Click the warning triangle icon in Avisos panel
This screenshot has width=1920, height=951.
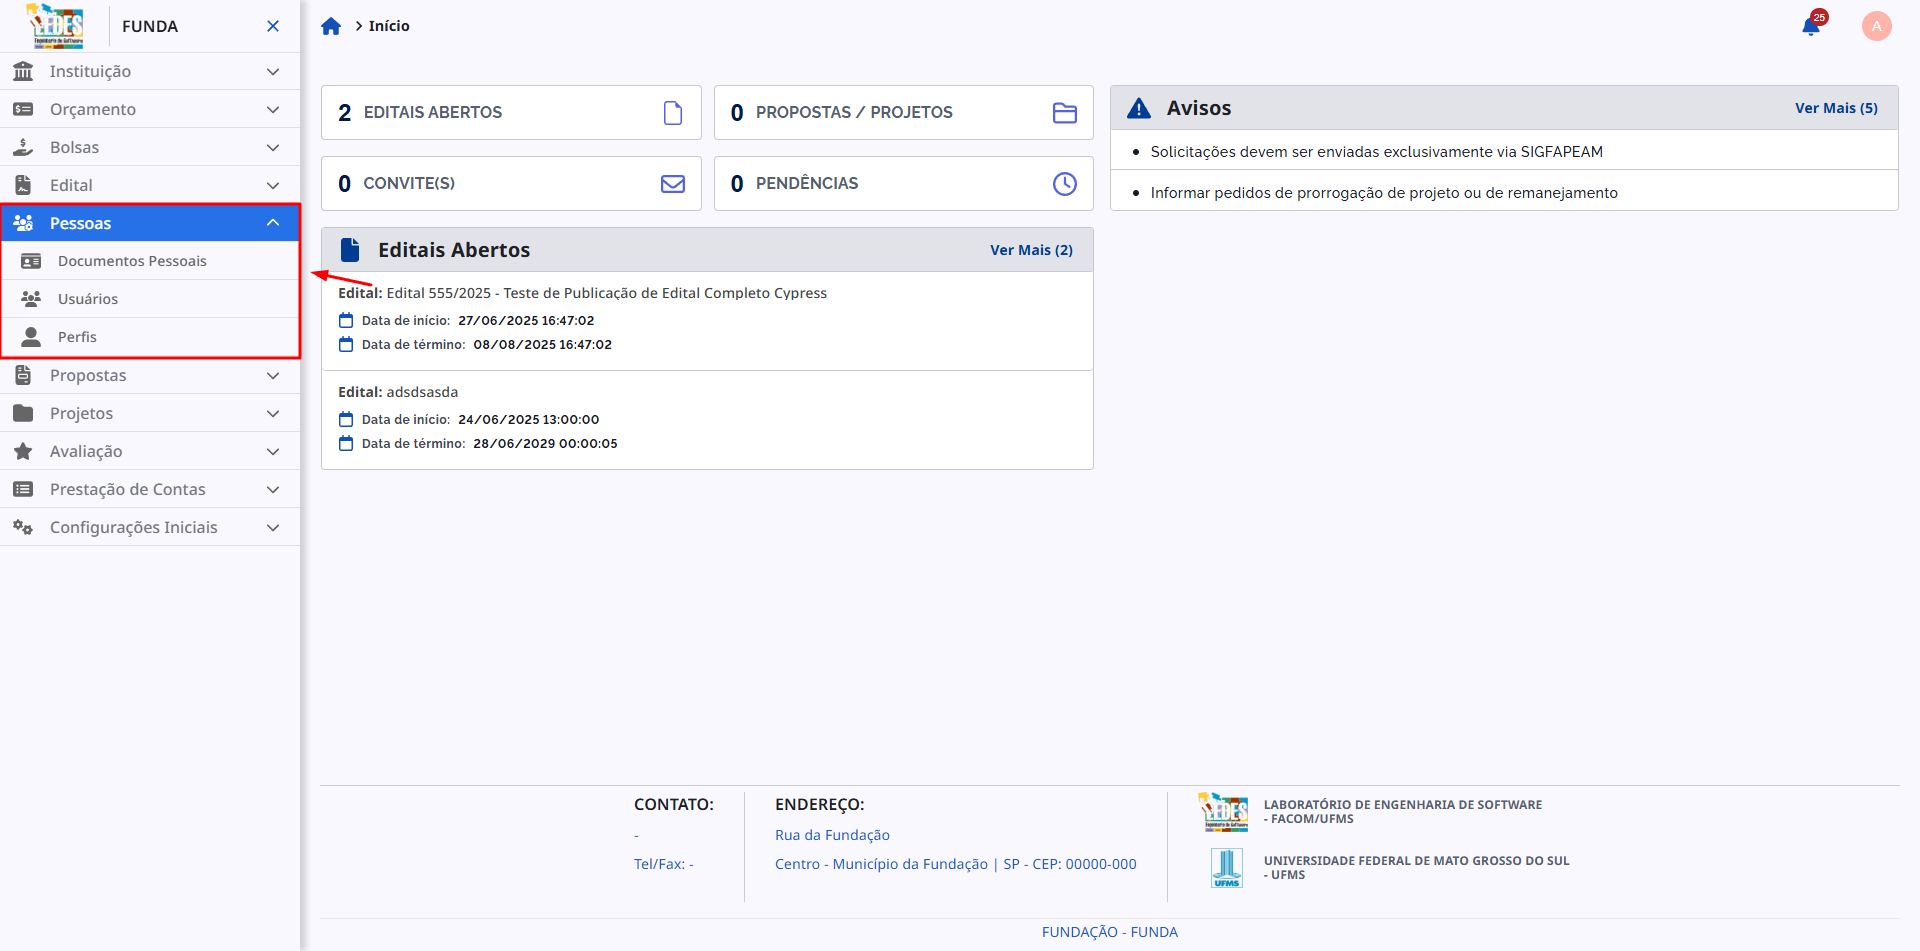coord(1139,107)
